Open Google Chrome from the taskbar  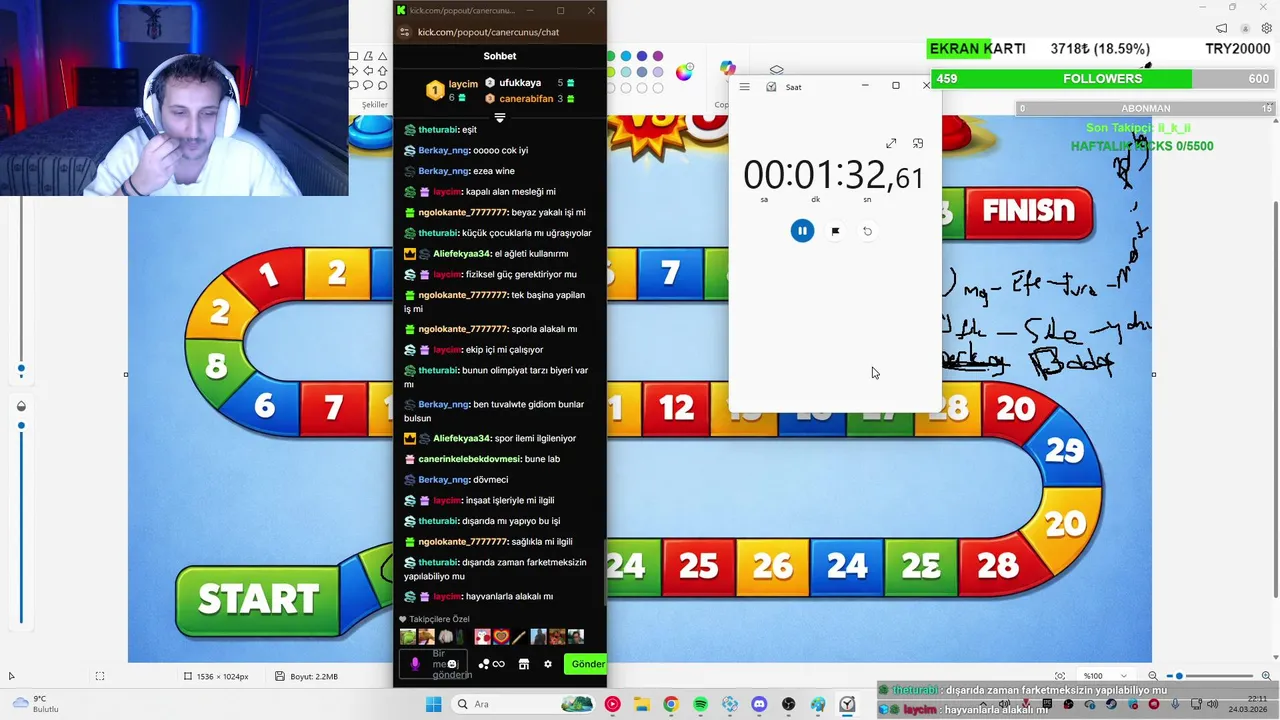671,704
